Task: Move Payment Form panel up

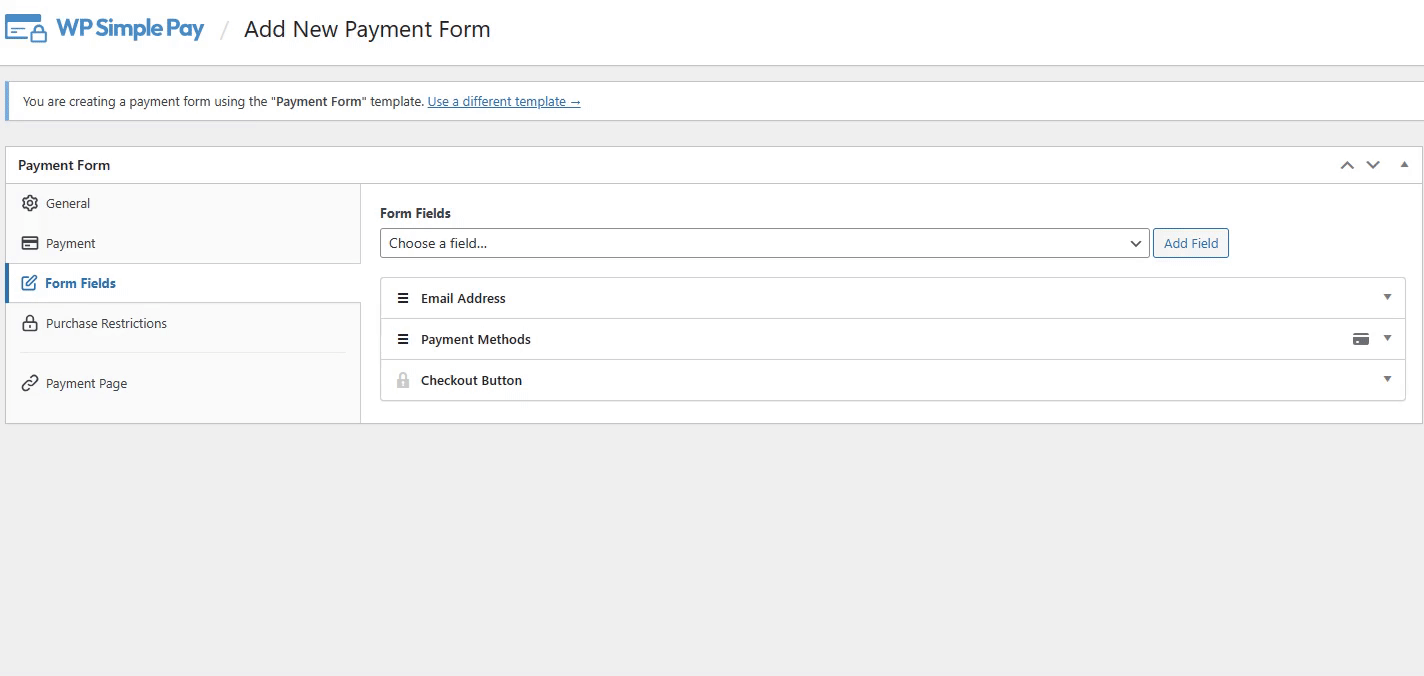Action: pos(1347,165)
